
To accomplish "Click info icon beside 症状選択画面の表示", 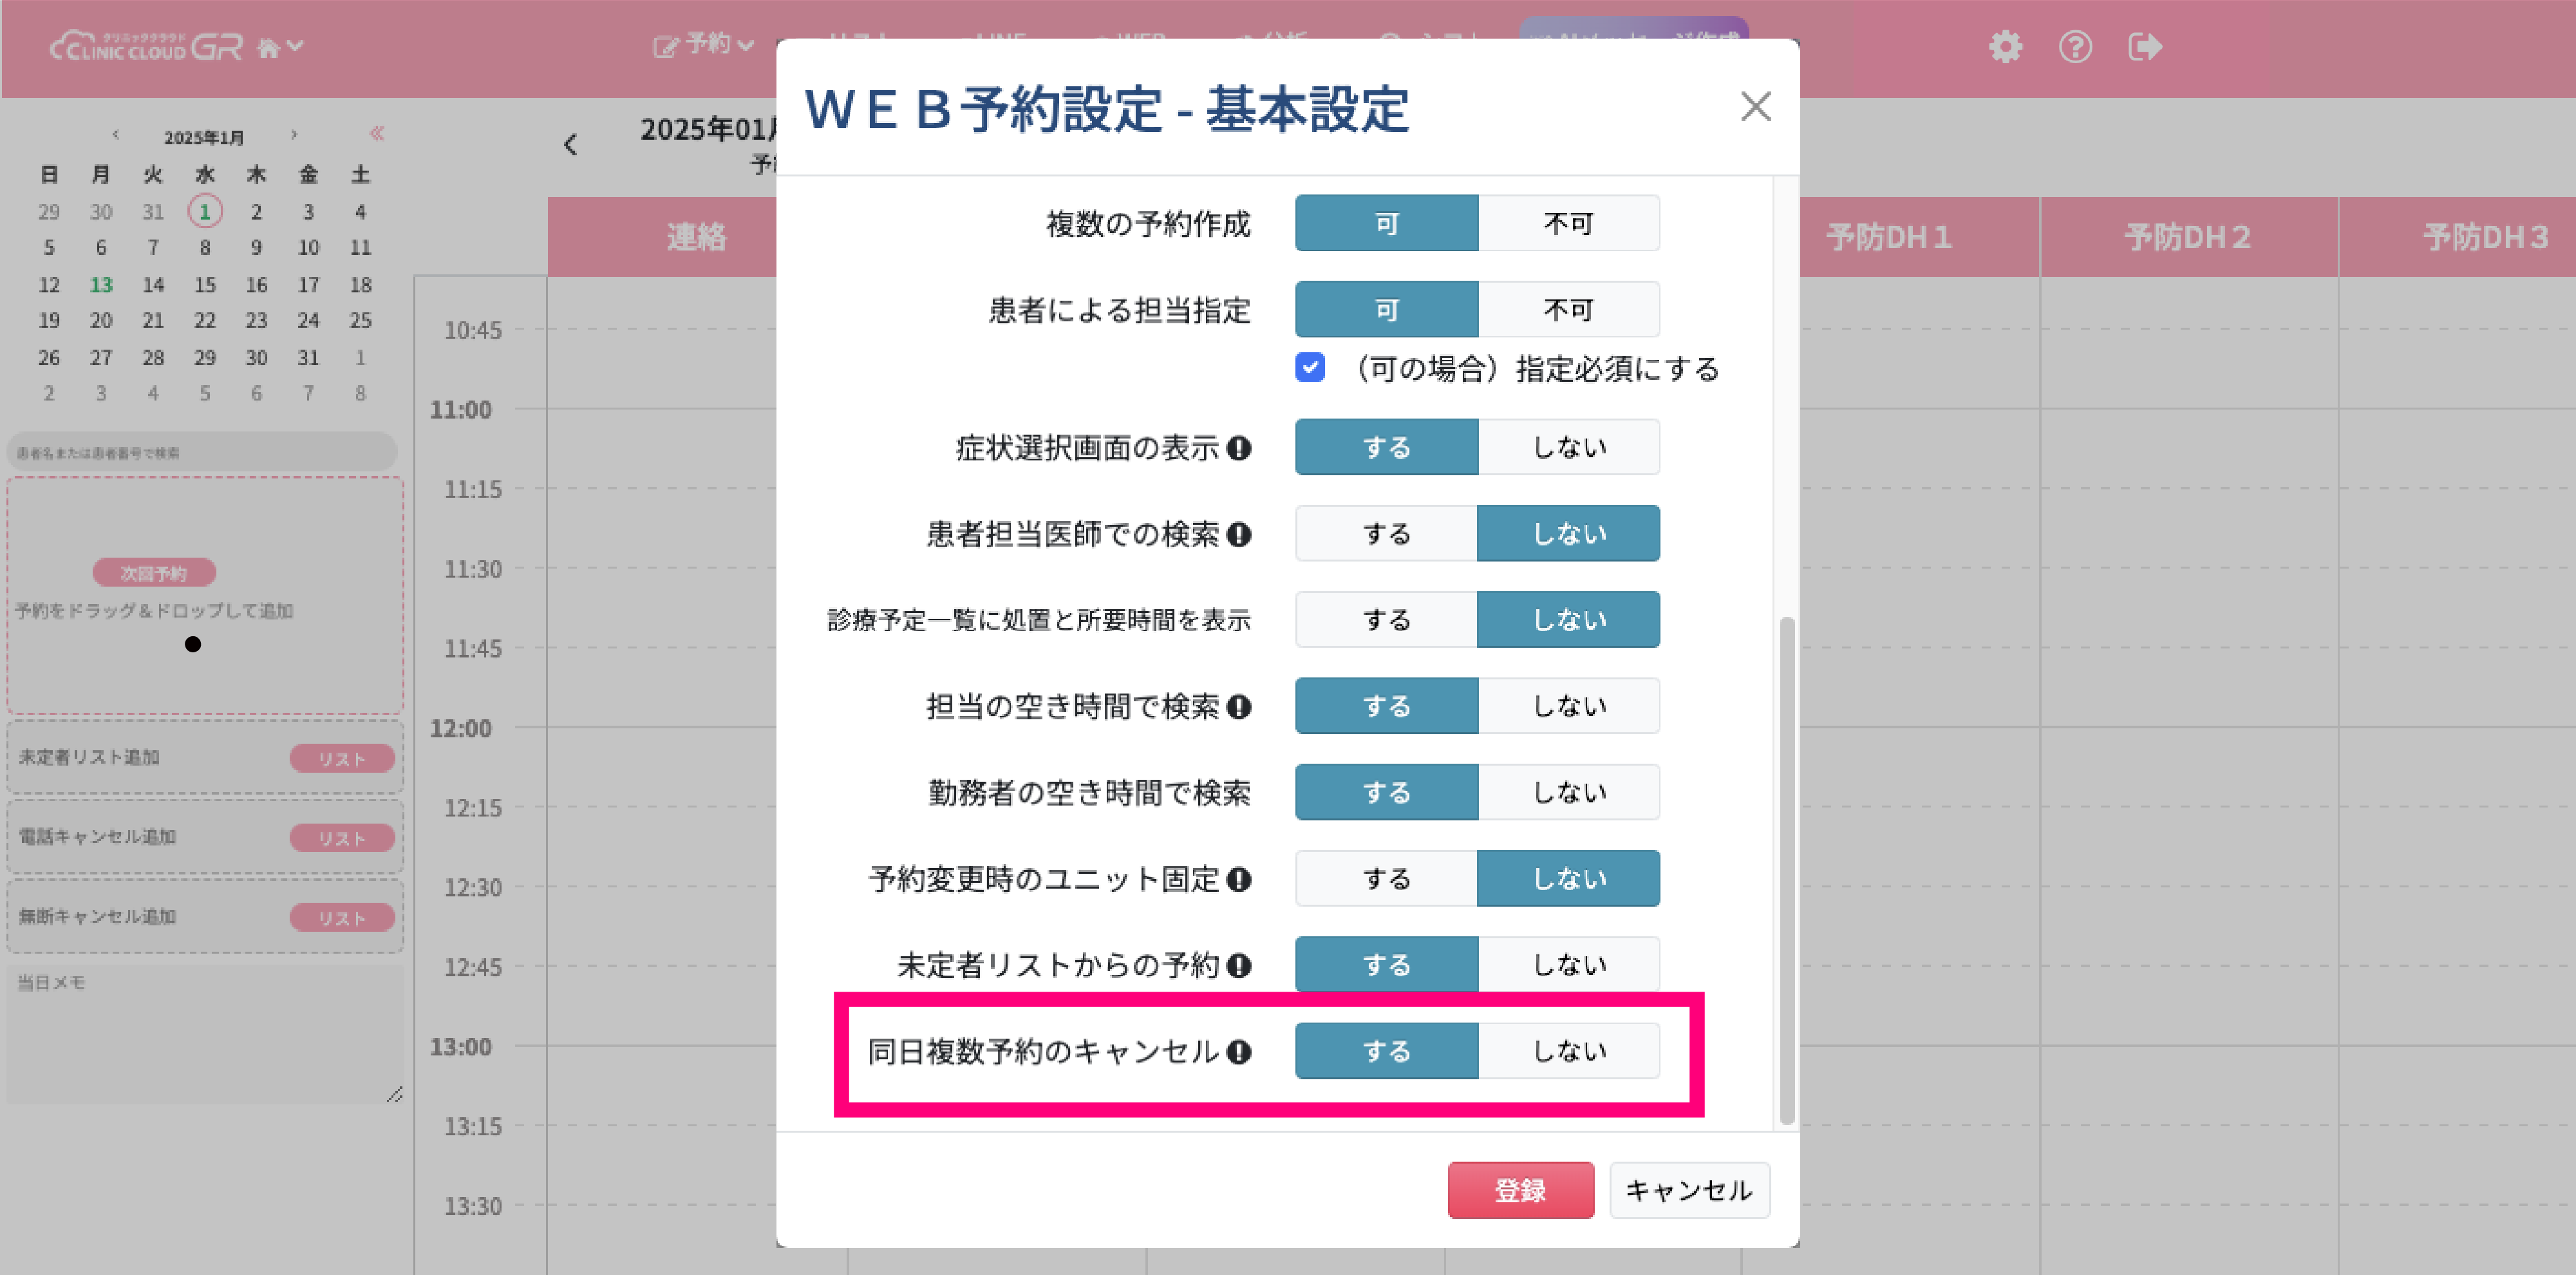I will coord(1239,448).
